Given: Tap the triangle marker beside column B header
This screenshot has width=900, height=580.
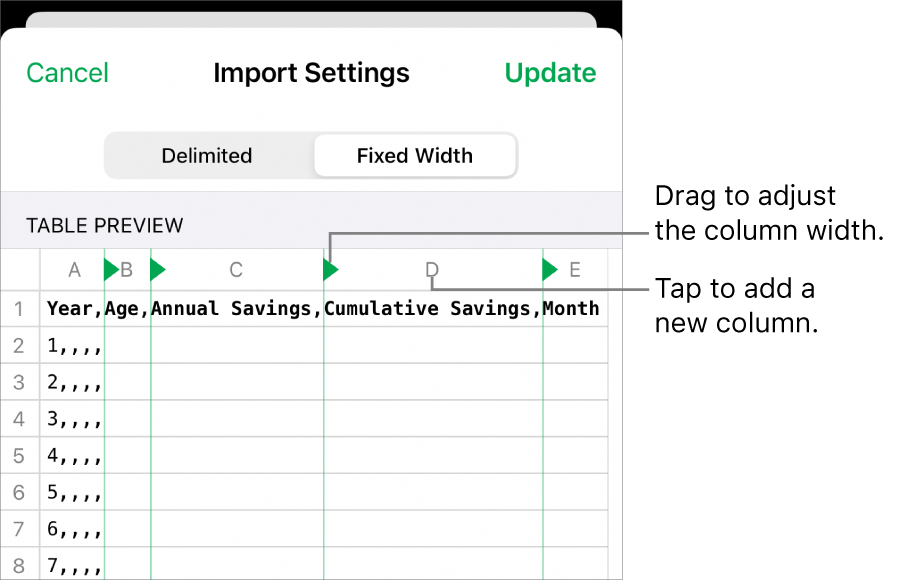Looking at the screenshot, I should 108,269.
